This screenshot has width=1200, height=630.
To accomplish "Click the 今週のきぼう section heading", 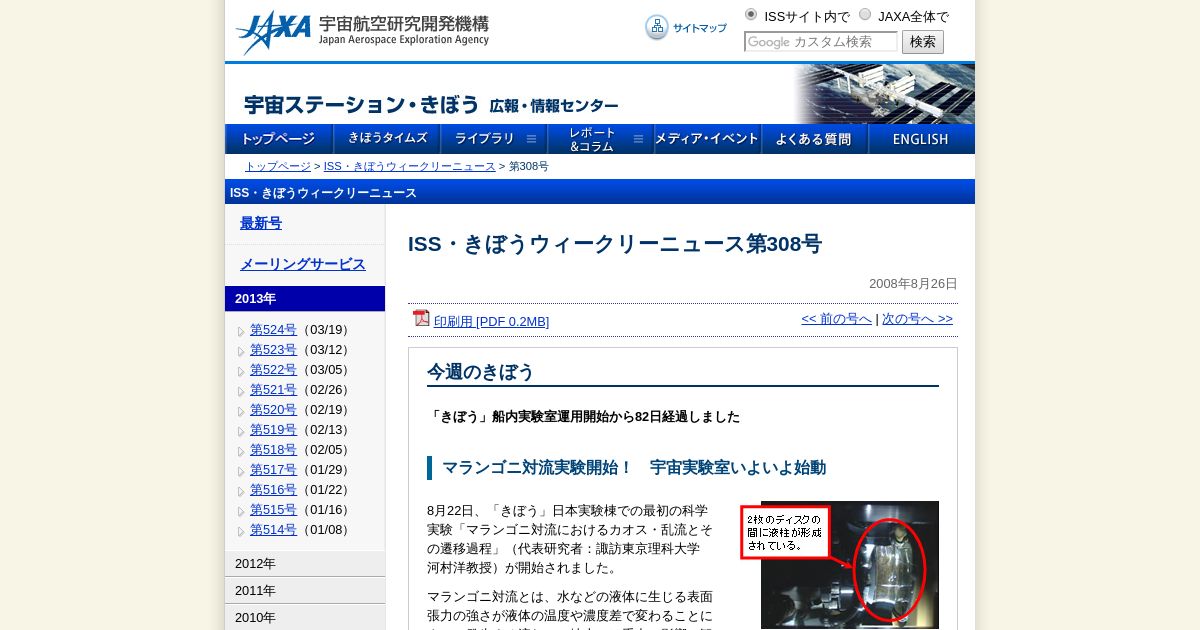I will [x=481, y=372].
